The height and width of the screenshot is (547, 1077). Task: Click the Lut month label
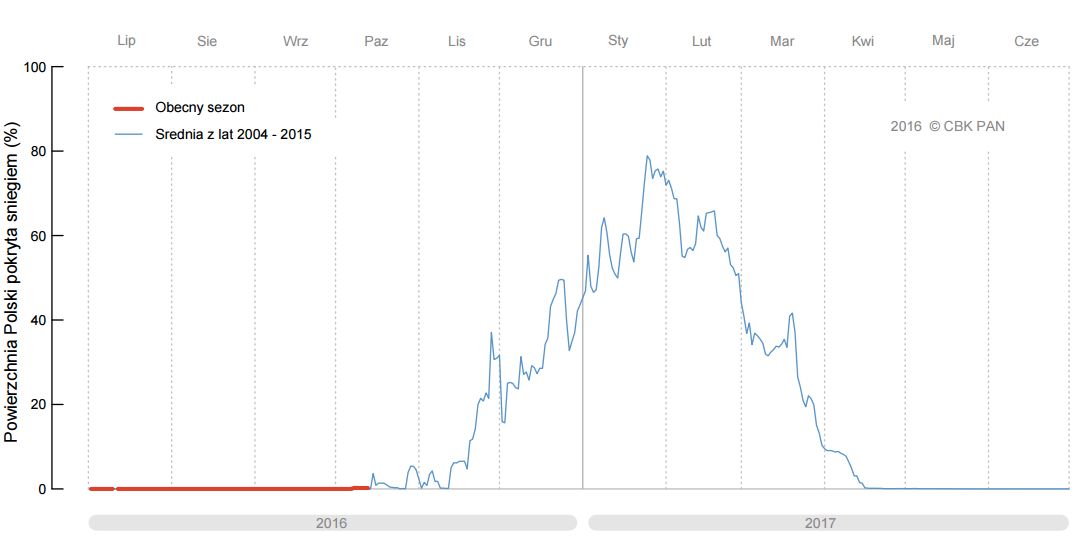(x=701, y=41)
